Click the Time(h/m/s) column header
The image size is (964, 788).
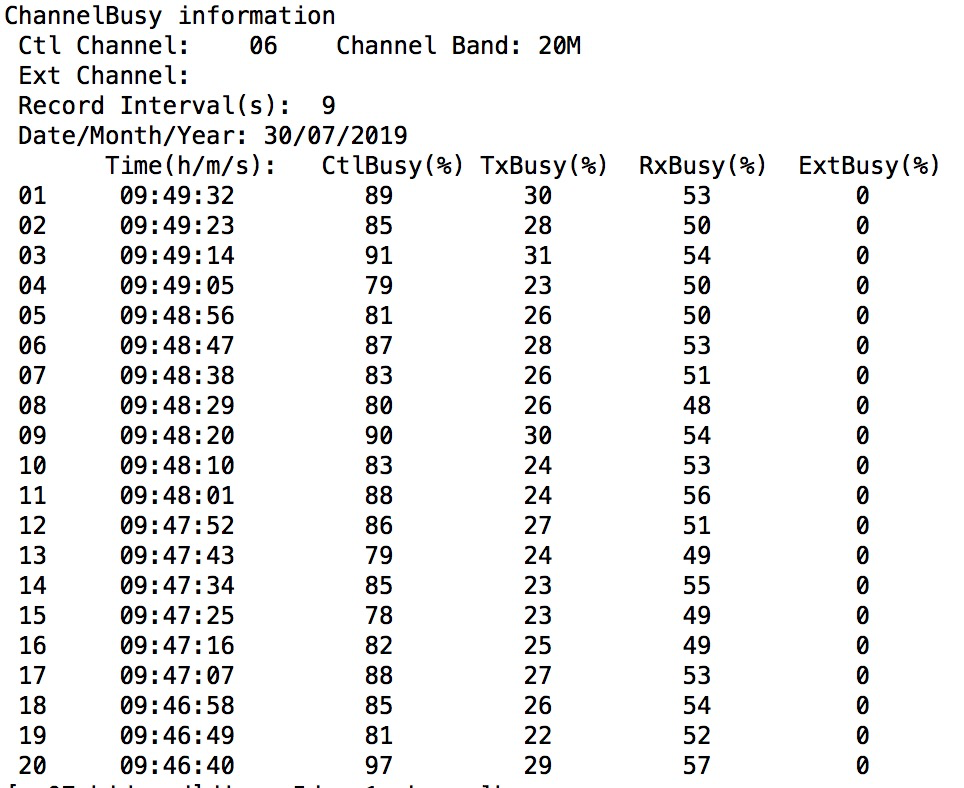click(x=190, y=166)
